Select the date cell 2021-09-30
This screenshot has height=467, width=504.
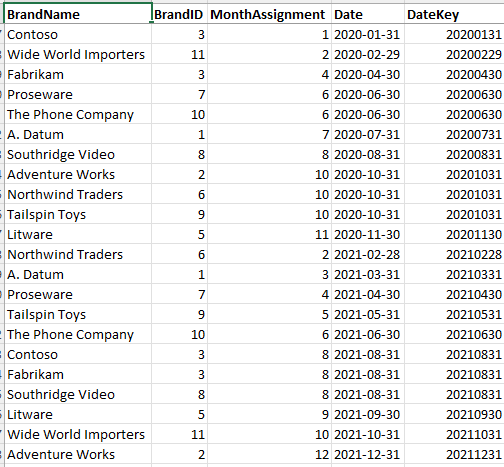click(x=368, y=414)
